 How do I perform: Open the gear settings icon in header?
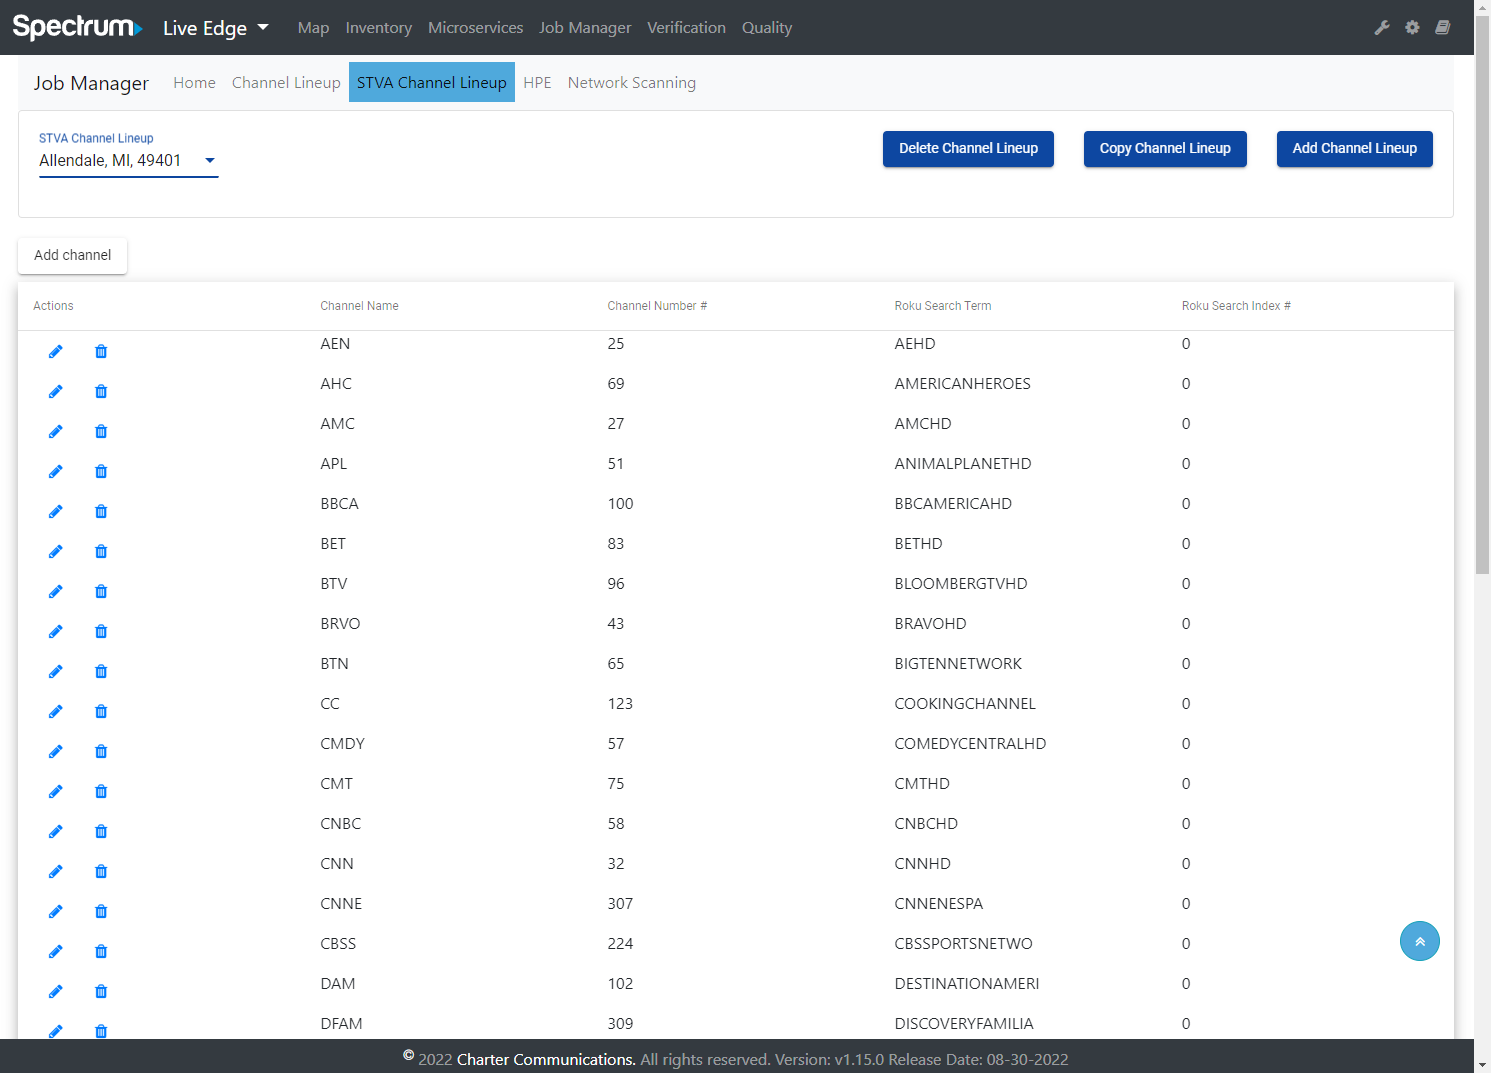click(1412, 28)
